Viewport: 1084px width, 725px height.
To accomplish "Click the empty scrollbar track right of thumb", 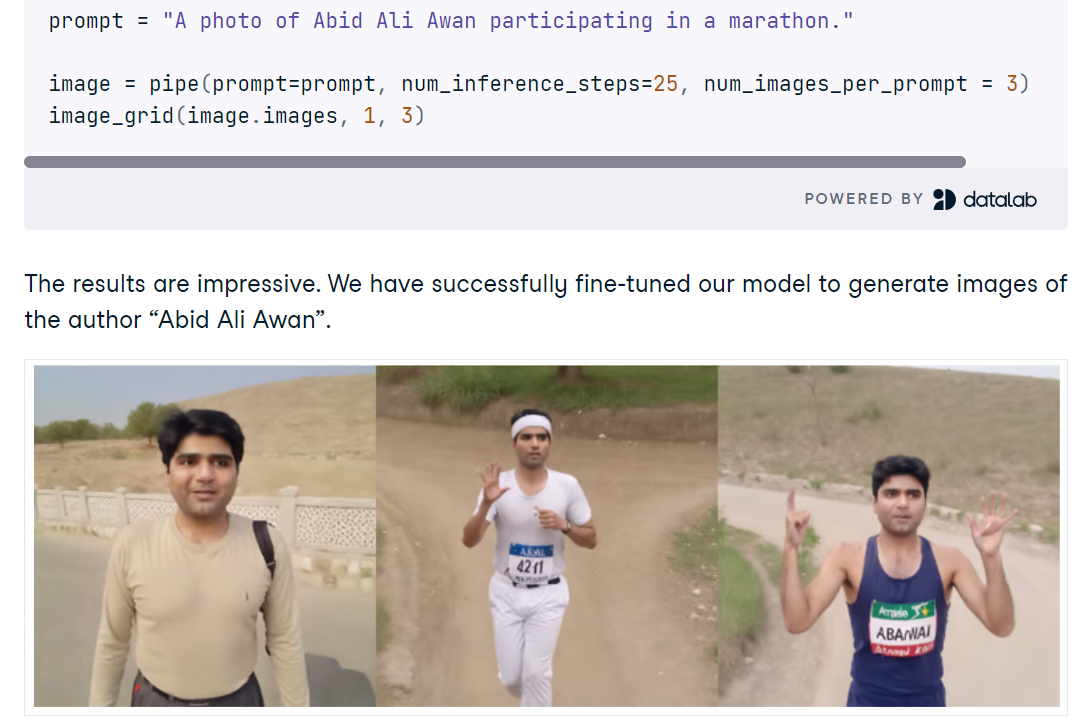I will coord(1016,162).
